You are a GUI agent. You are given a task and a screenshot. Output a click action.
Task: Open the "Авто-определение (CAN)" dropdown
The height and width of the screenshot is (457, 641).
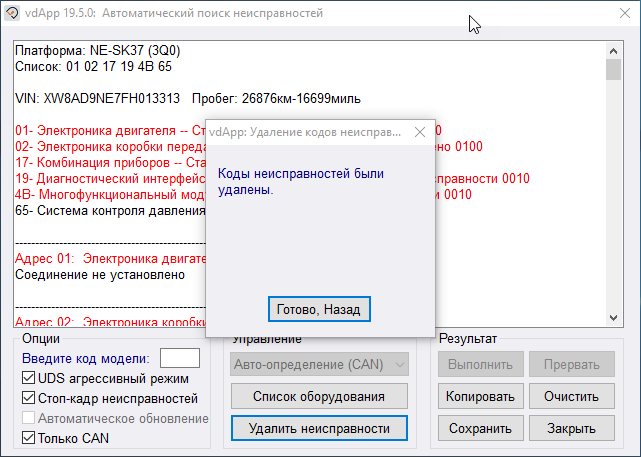tap(319, 366)
